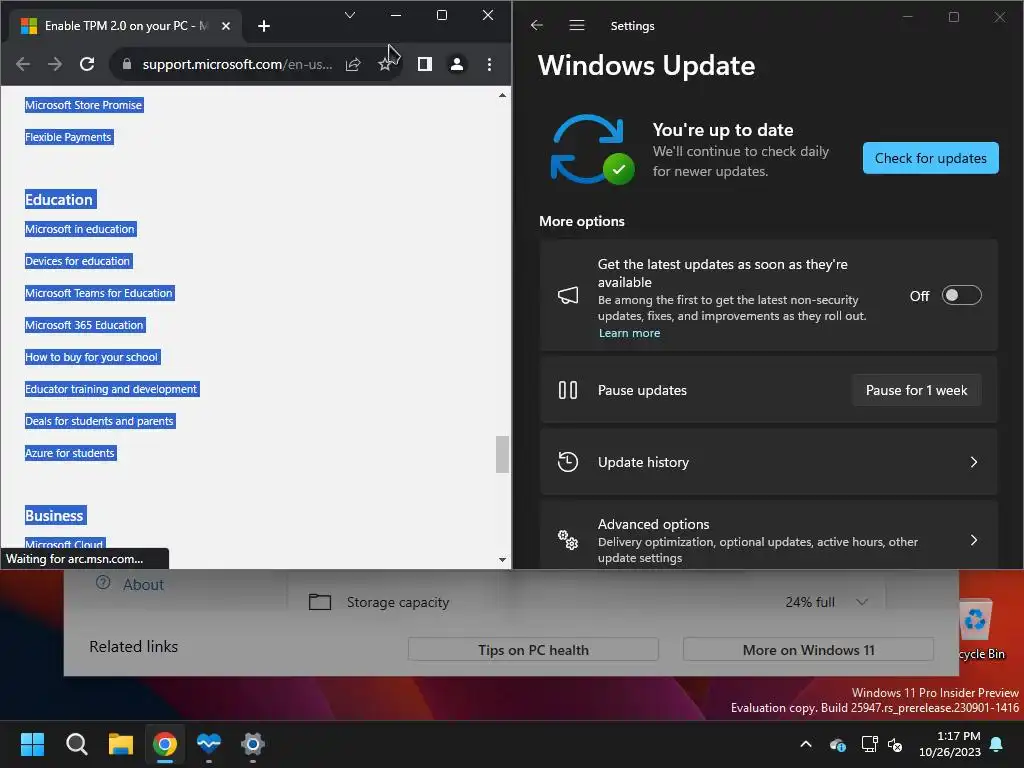Image resolution: width=1024 pixels, height=768 pixels.
Task: Open Update history chevron
Action: pyautogui.click(x=974, y=462)
